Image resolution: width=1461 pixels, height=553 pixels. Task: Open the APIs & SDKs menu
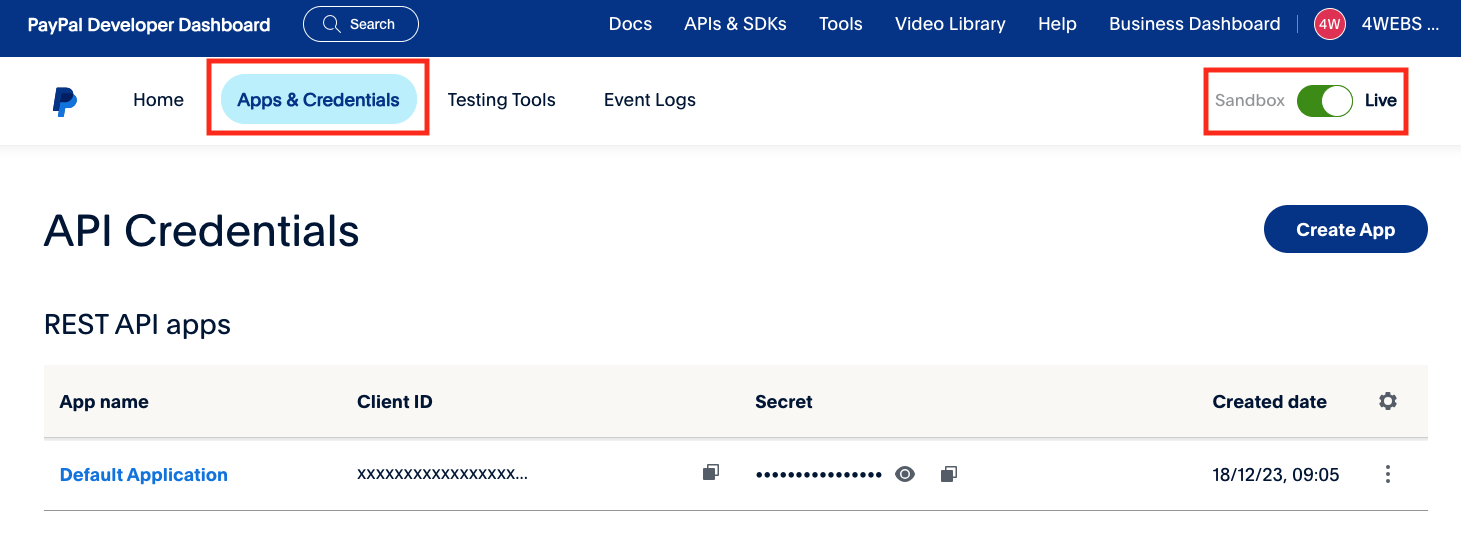click(735, 24)
